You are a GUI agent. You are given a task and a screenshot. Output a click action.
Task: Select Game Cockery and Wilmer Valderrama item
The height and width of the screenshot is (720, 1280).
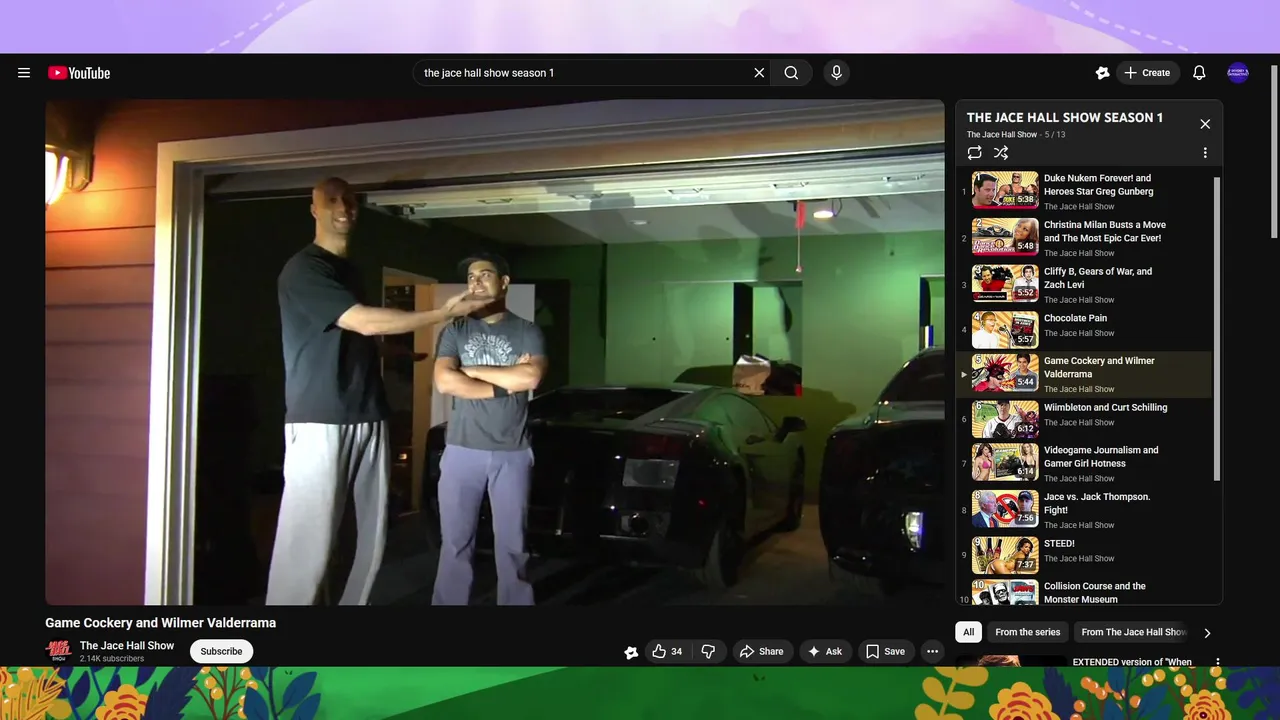click(1085, 374)
